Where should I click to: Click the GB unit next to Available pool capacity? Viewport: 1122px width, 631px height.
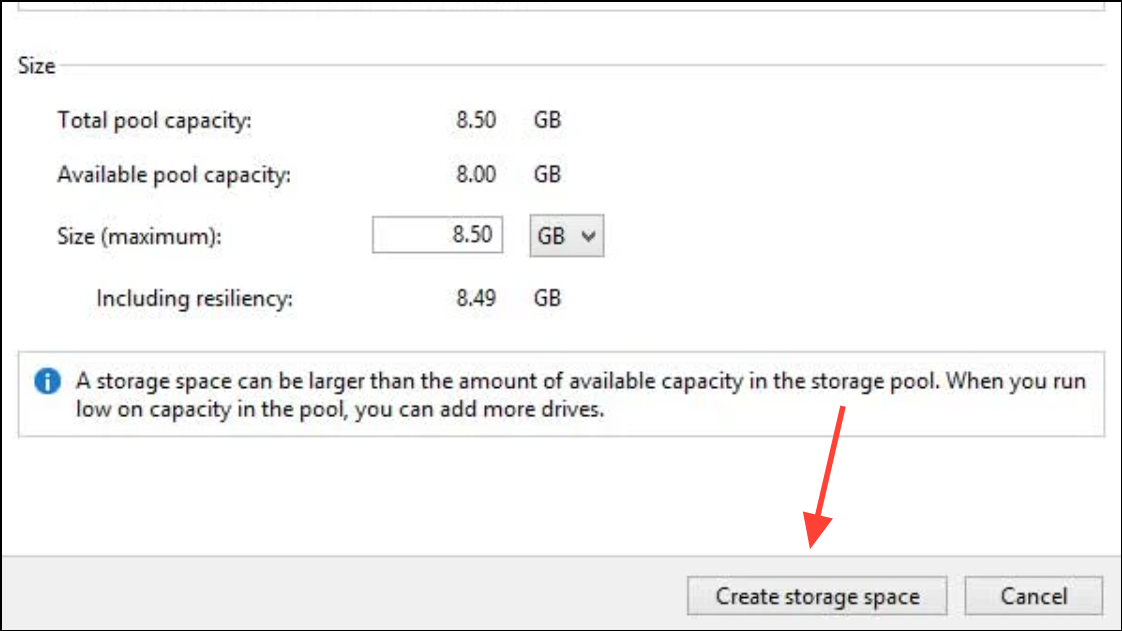point(547,174)
